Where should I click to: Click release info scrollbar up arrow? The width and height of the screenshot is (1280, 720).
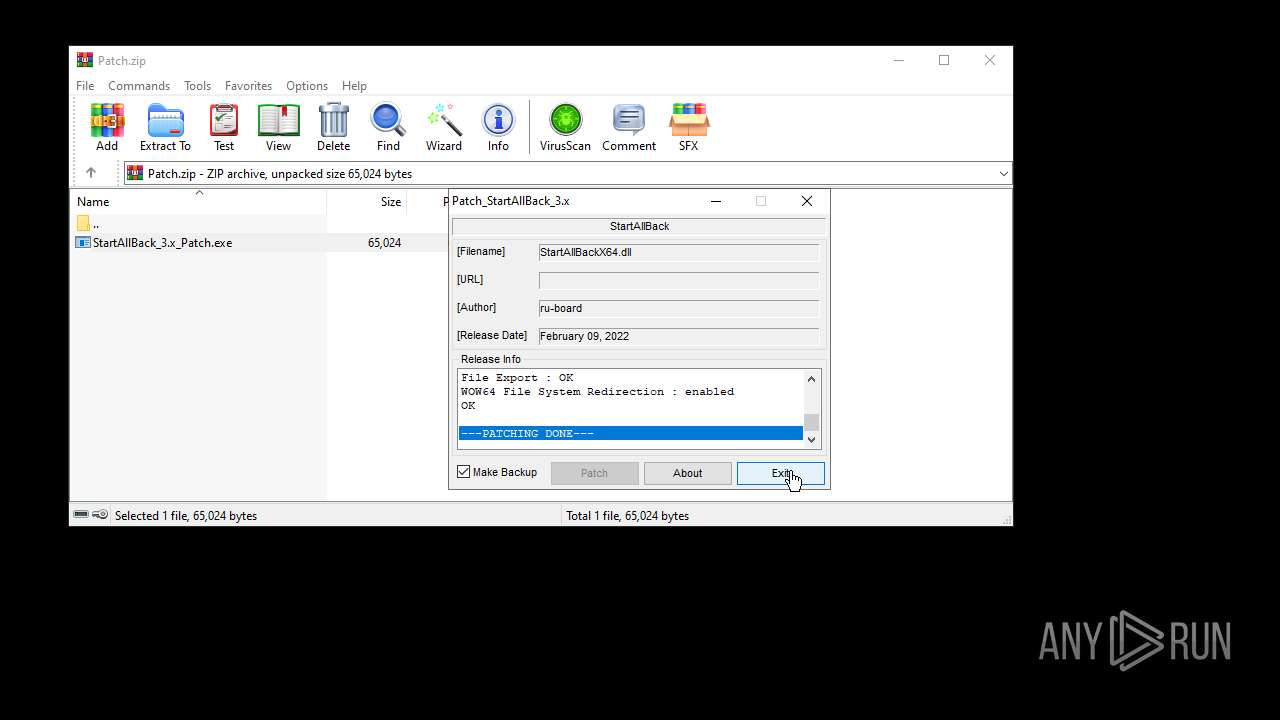tap(812, 378)
